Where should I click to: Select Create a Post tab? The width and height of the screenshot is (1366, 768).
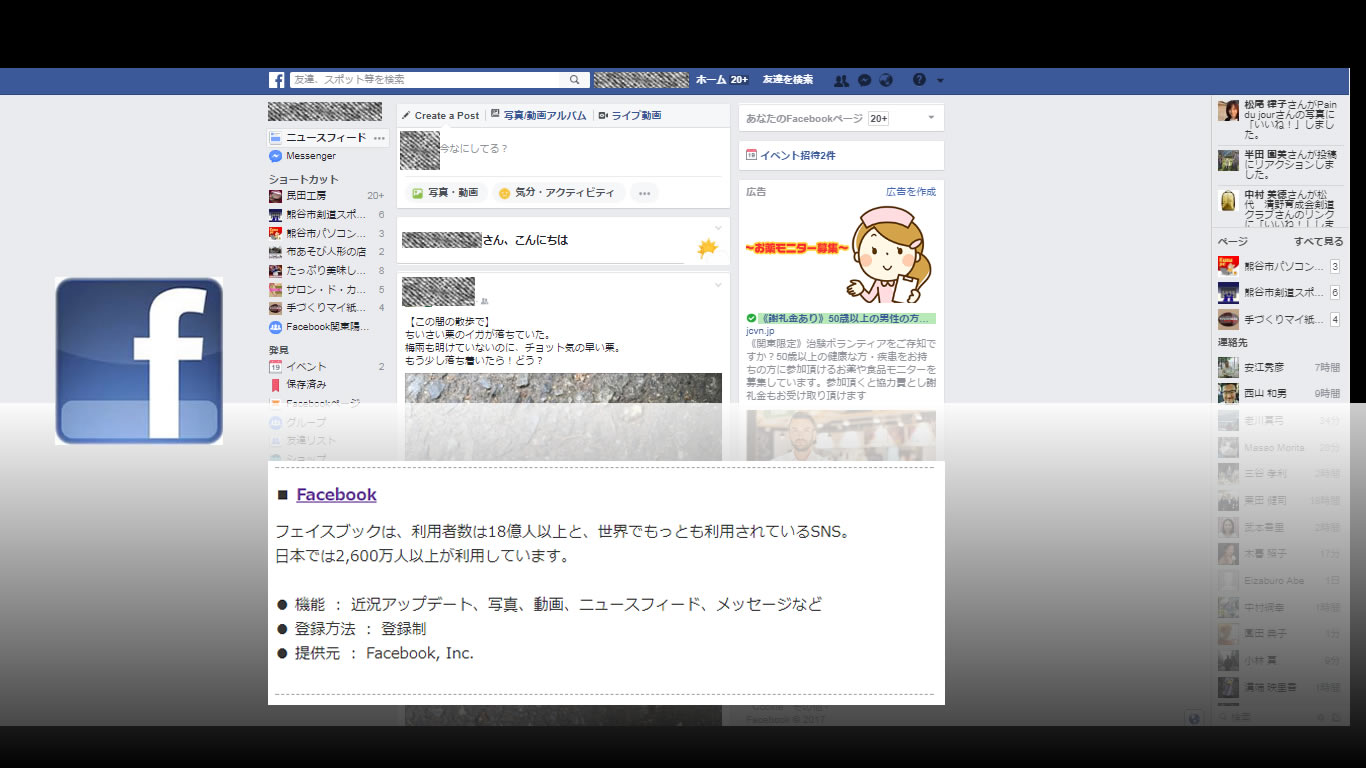[440, 116]
